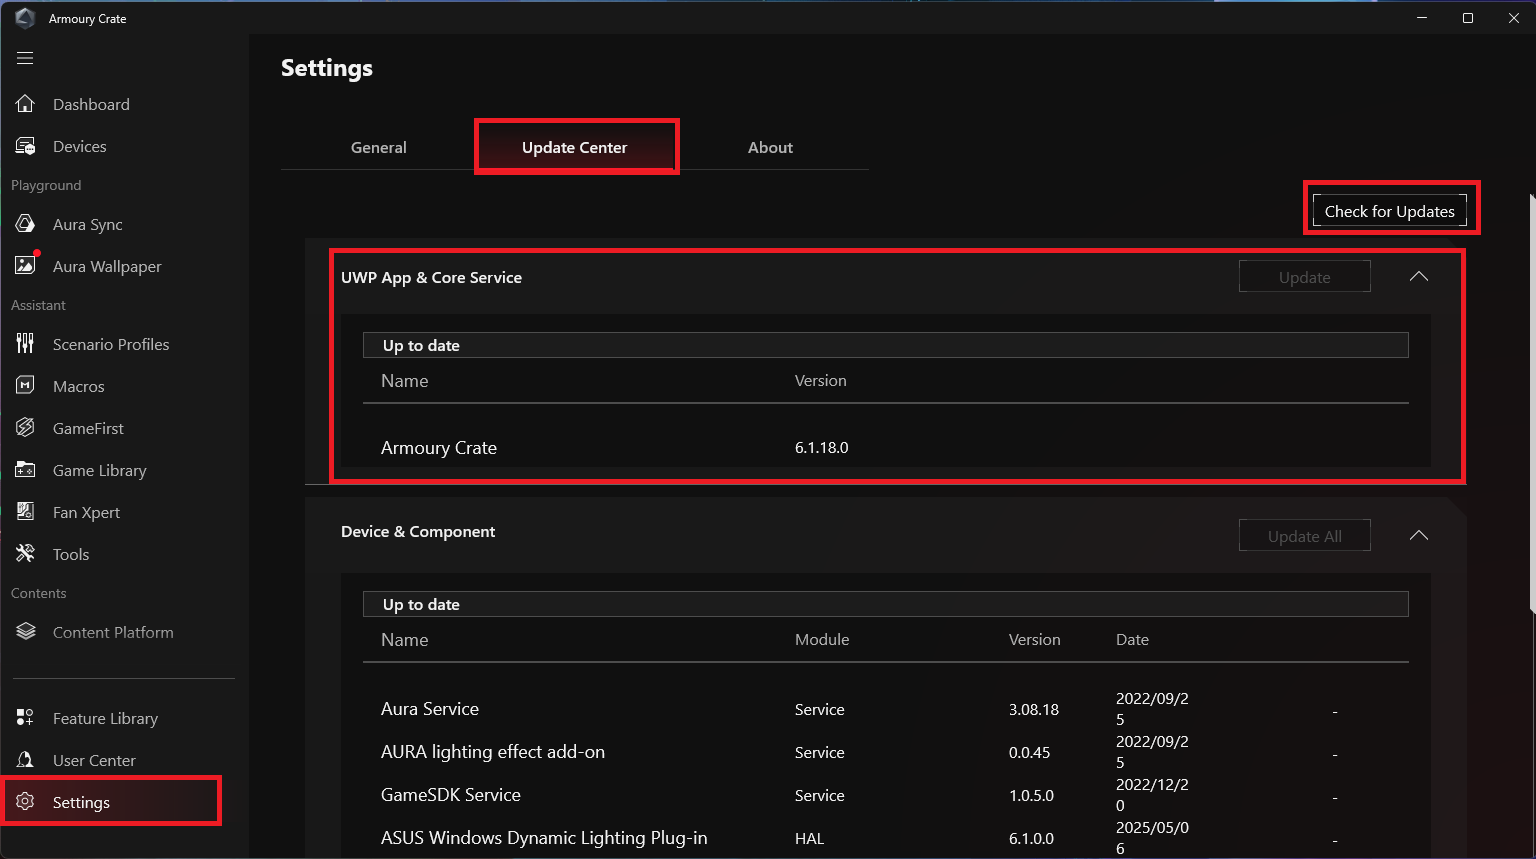Image resolution: width=1536 pixels, height=859 pixels.
Task: Click the Armoury Crate logo in title bar
Action: tap(25, 18)
